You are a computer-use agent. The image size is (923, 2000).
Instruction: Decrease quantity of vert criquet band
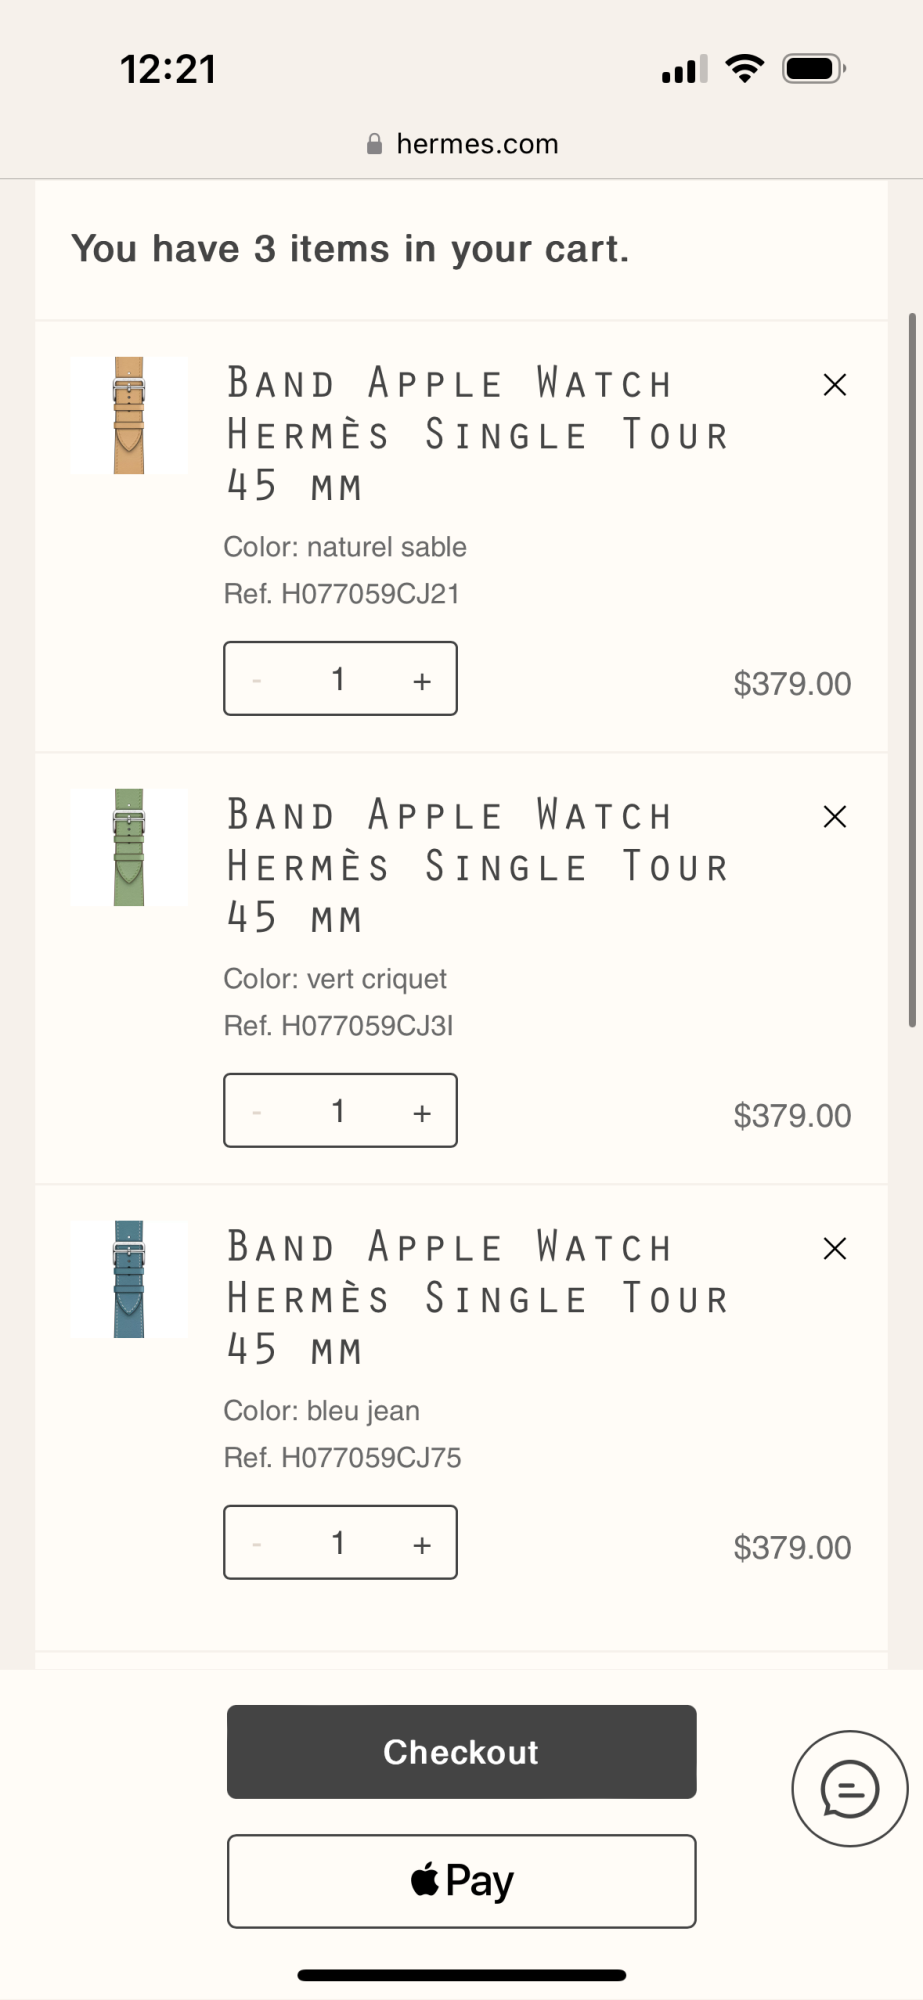click(x=257, y=1113)
